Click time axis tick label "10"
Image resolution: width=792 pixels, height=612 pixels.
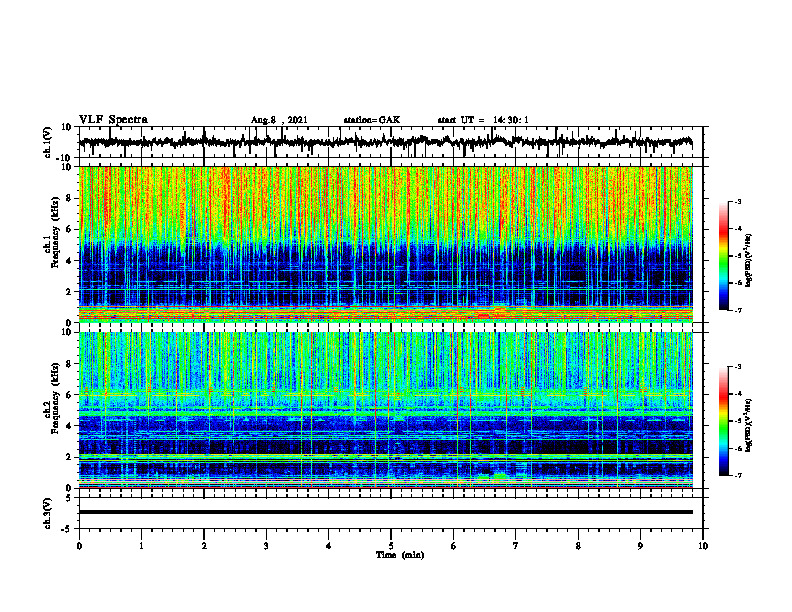[x=703, y=546]
